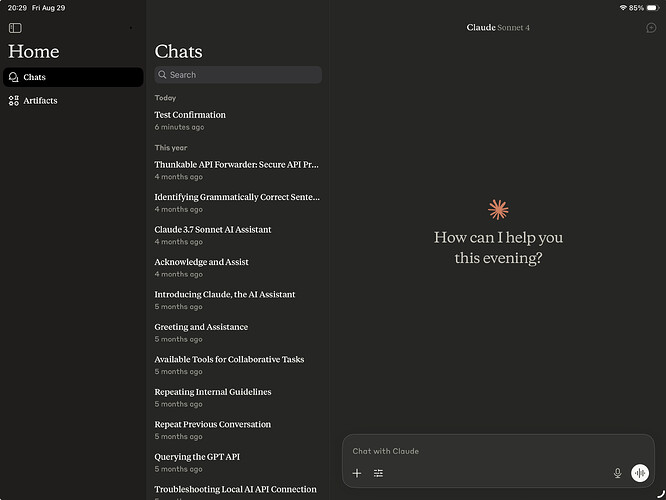Focus the Search chats field
Screen dimensions: 666x500
click(238, 75)
